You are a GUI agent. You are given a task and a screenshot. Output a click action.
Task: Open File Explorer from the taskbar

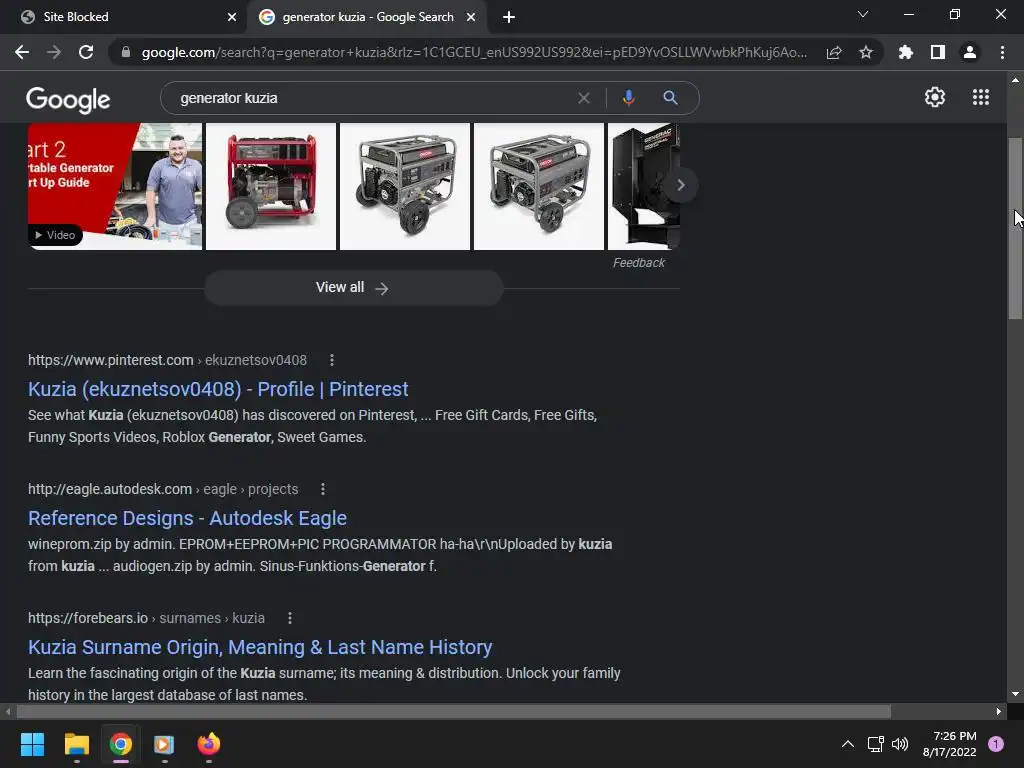pos(76,744)
